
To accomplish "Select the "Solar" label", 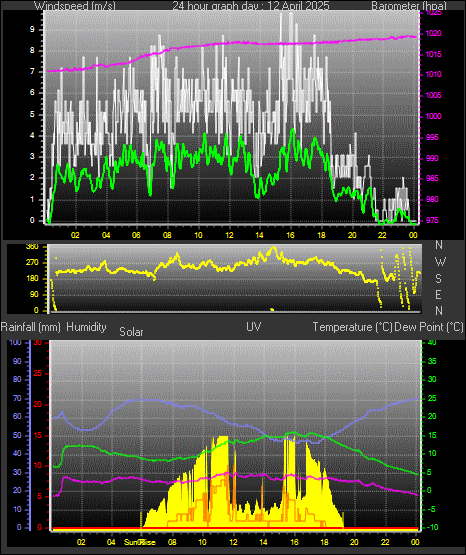I will coord(131,332).
